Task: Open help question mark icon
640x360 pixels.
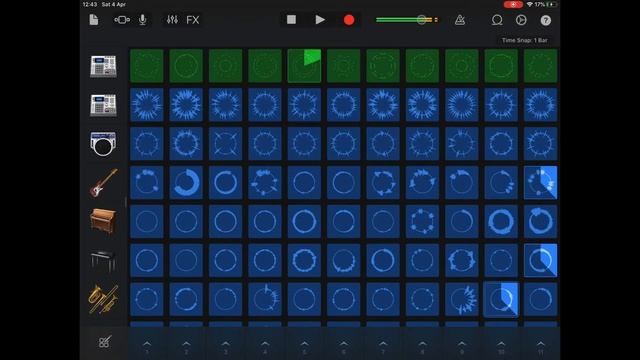Action: (546, 20)
